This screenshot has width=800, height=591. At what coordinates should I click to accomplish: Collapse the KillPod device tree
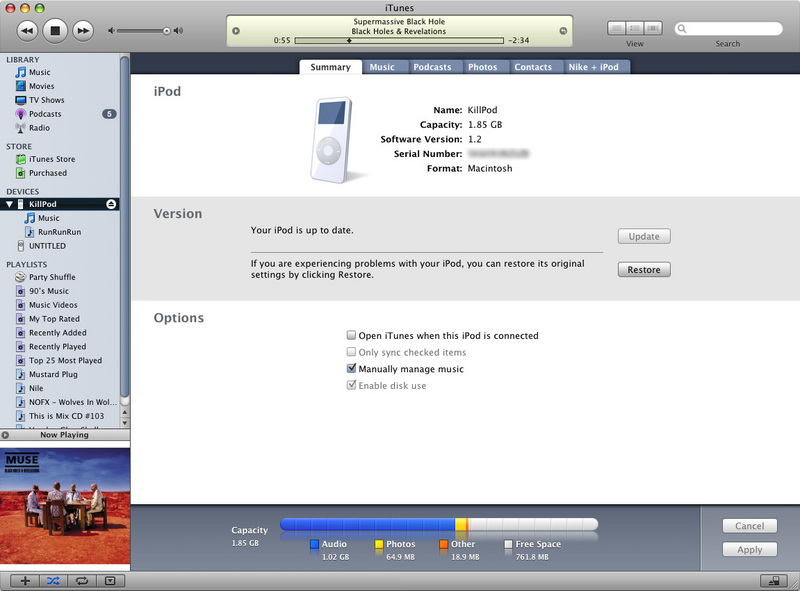coord(9,204)
